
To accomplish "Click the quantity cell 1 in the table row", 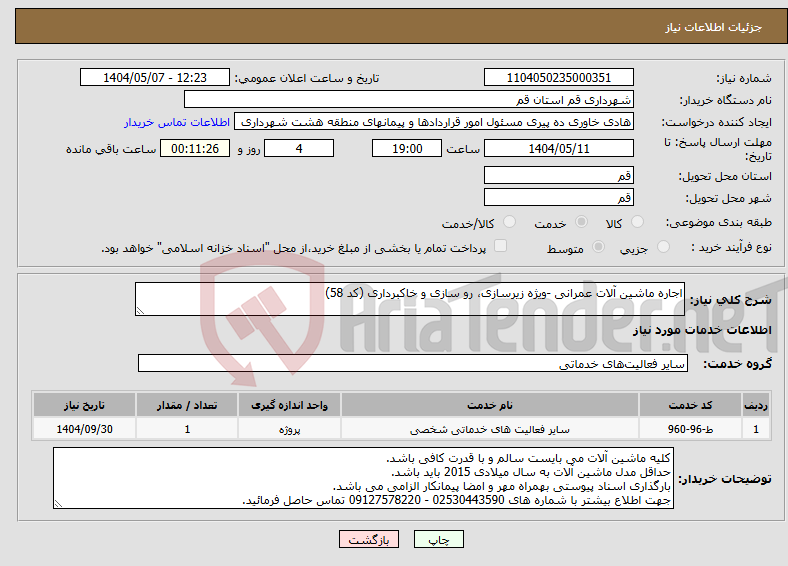I will pyautogui.click(x=187, y=429).
